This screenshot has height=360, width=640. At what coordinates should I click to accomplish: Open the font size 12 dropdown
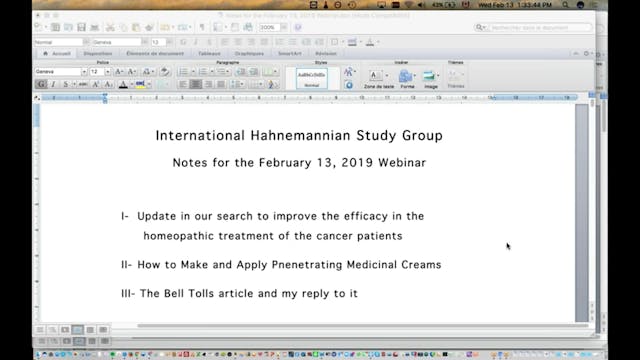click(x=107, y=72)
